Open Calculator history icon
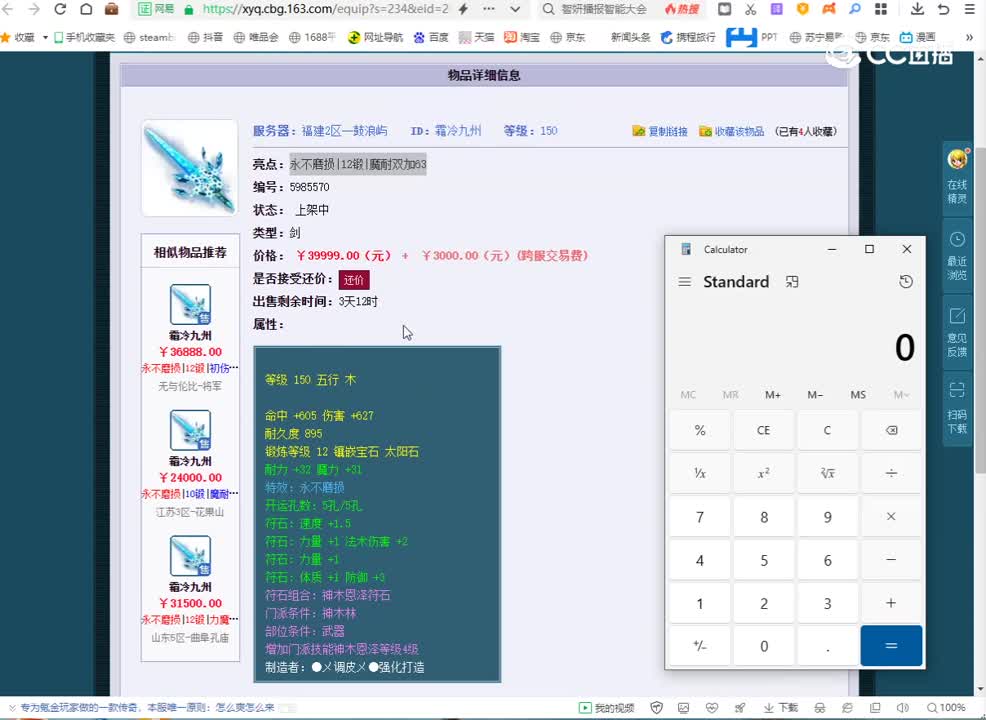 [x=906, y=282]
